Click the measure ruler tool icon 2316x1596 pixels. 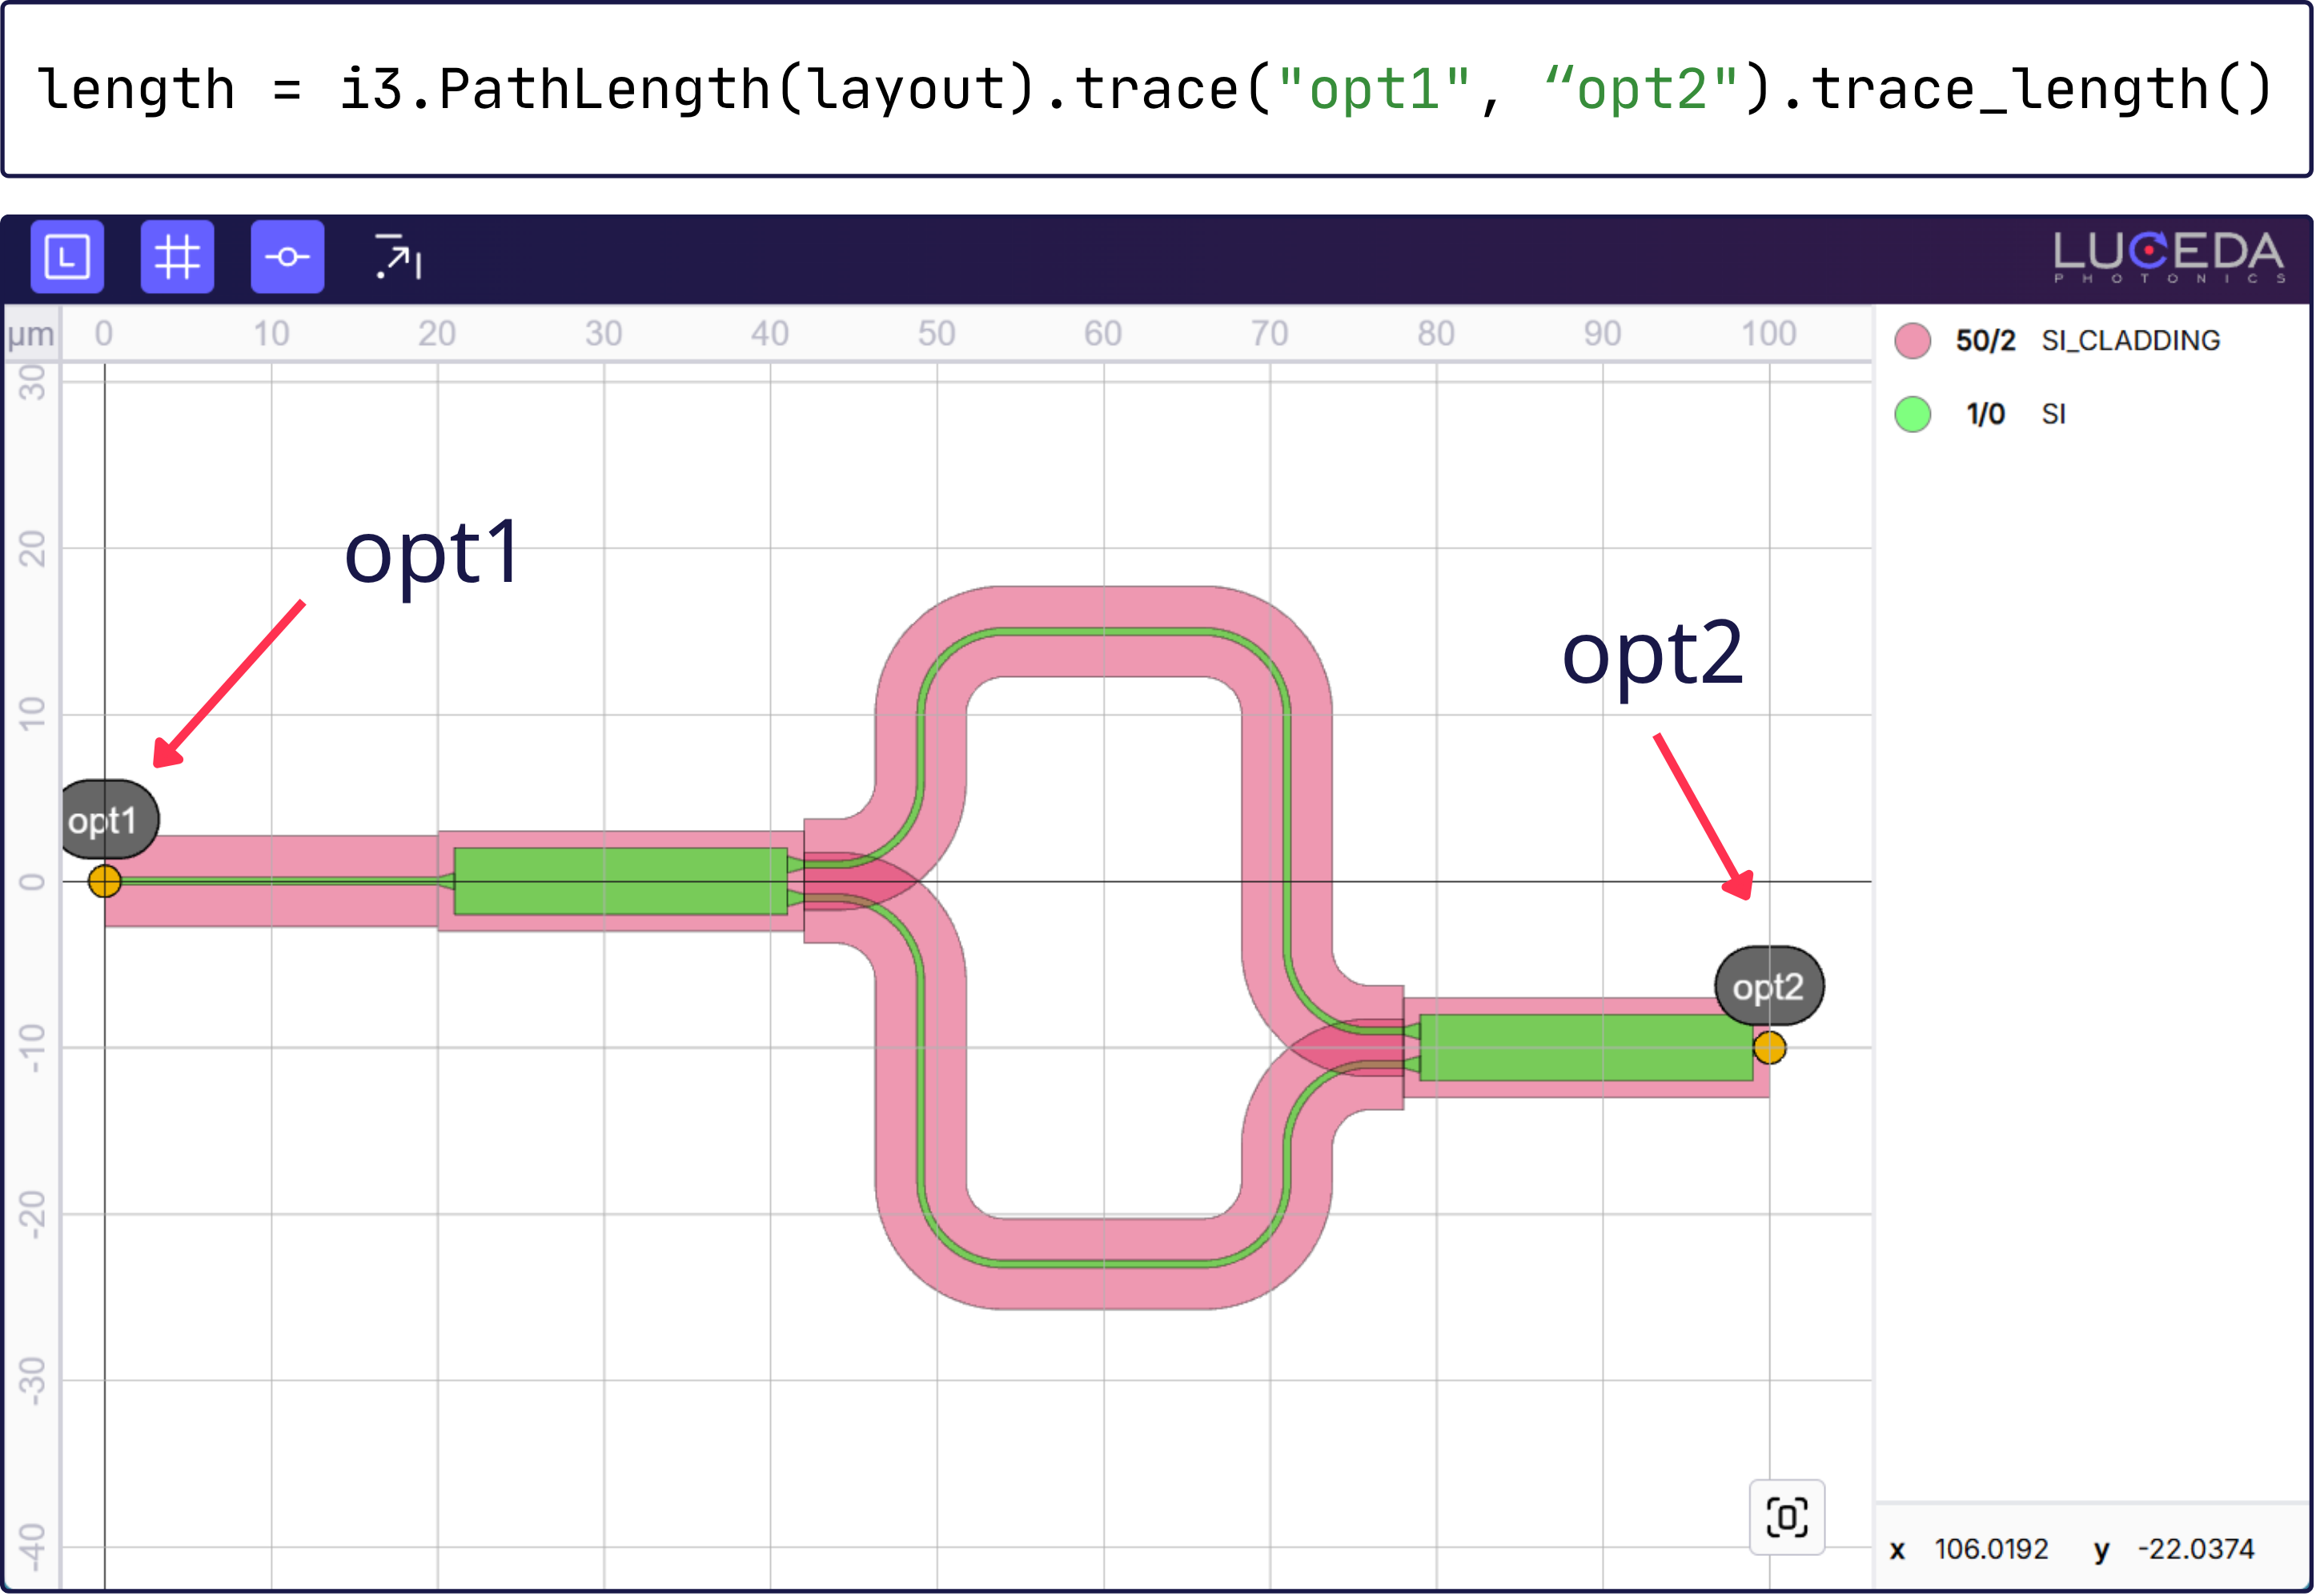tap(398, 257)
